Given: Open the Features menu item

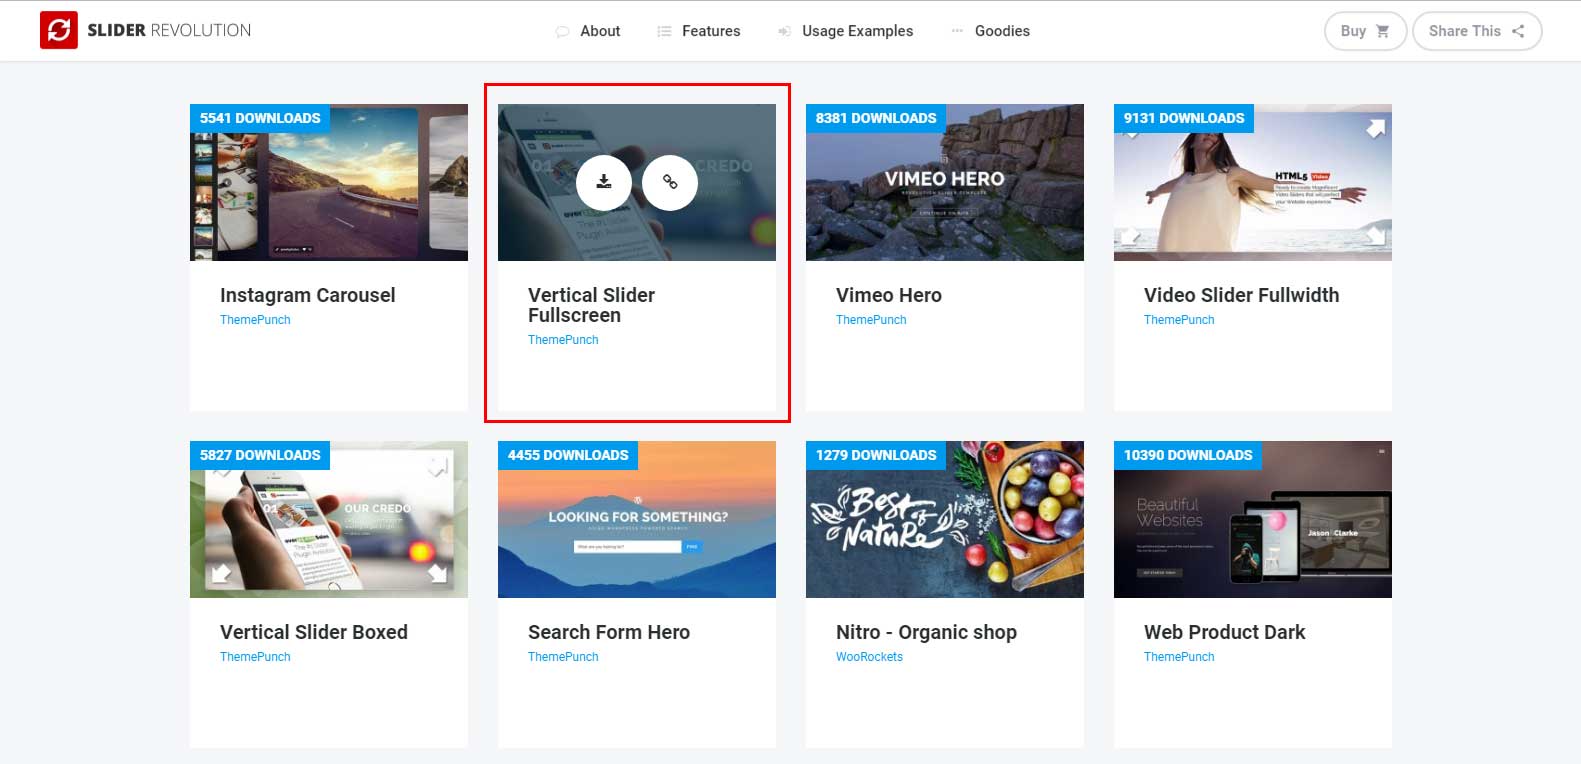Looking at the screenshot, I should tap(710, 31).
